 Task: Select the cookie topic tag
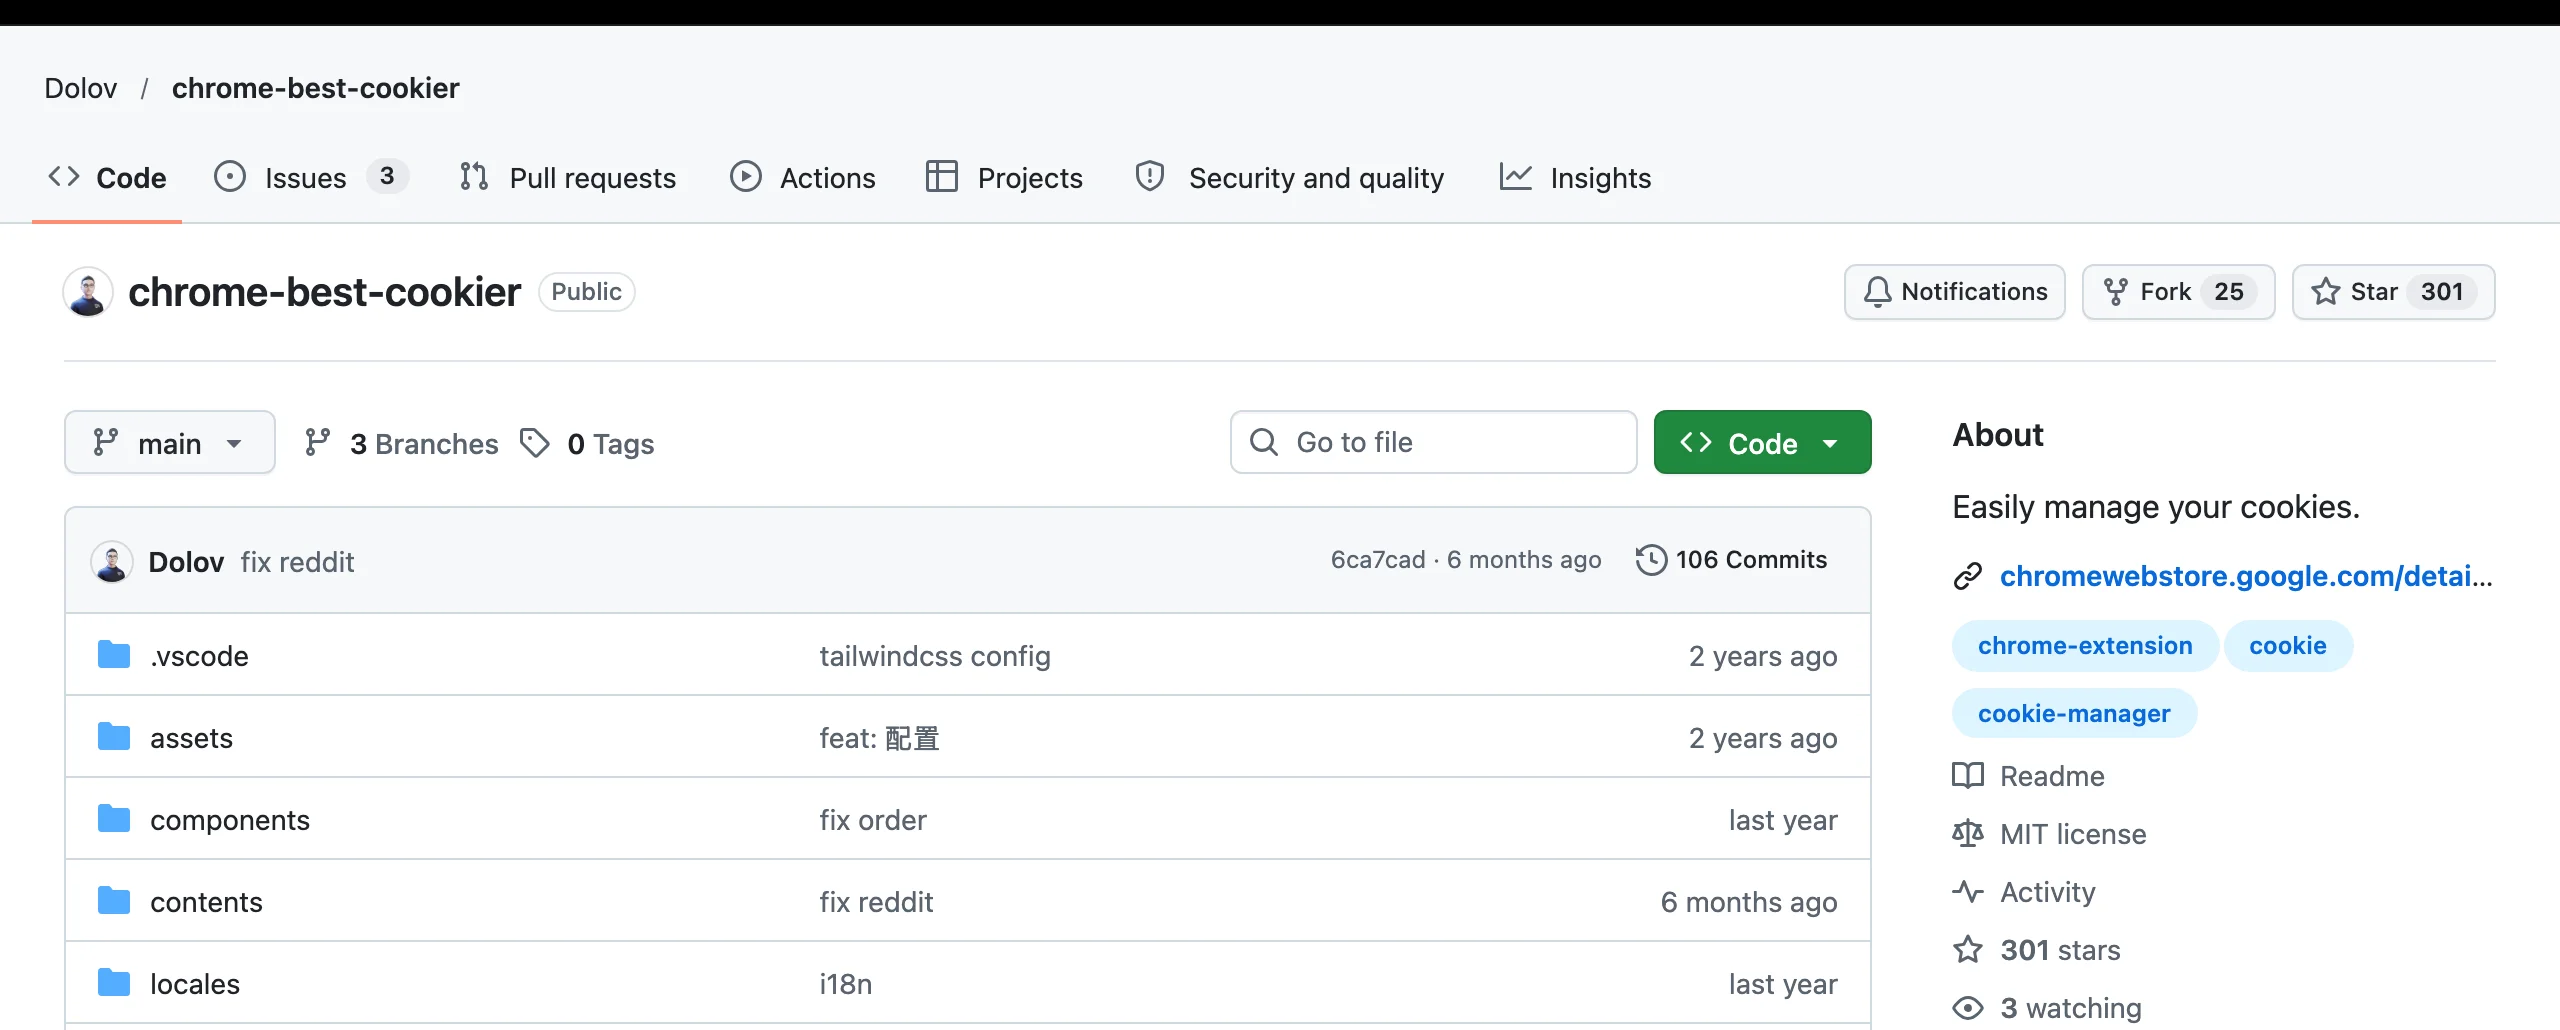click(x=2288, y=646)
